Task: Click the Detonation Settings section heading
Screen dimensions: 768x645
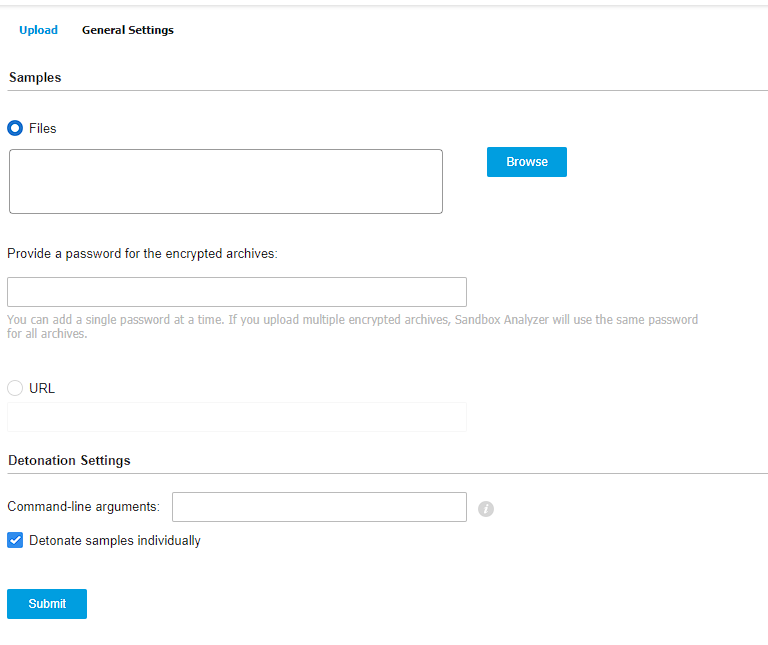Action: 69,461
